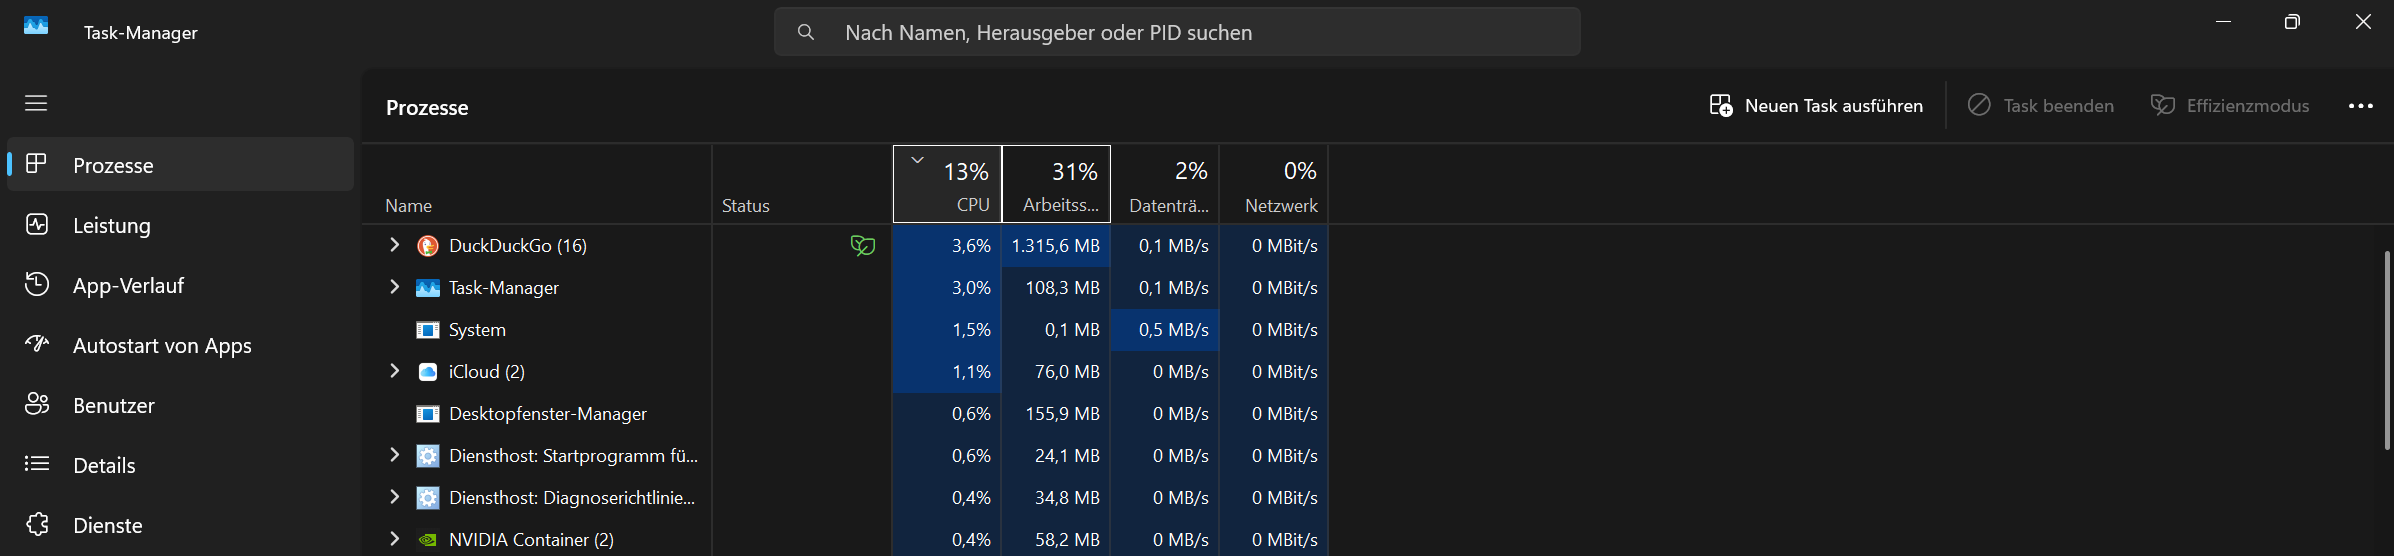Click Neuen Task ausführen button
The height and width of the screenshot is (556, 2394).
click(x=1816, y=106)
